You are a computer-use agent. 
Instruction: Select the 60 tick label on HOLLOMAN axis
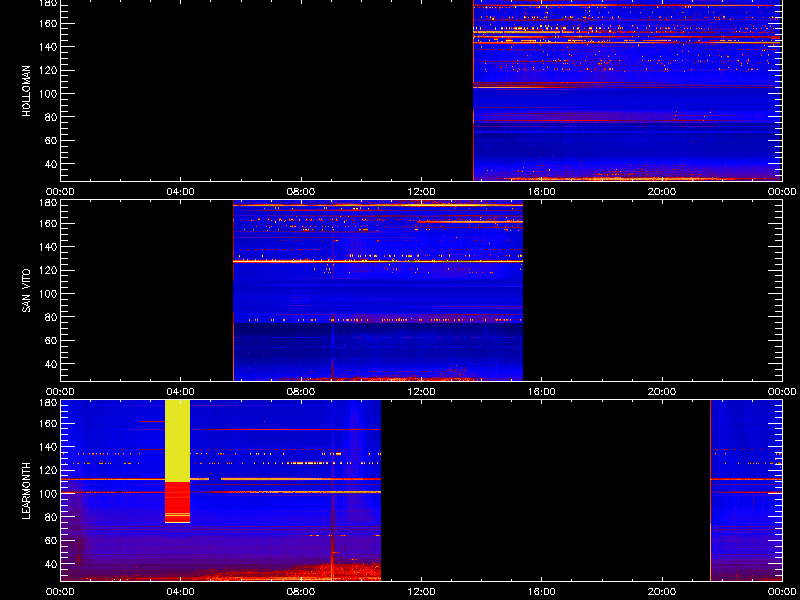pos(50,141)
